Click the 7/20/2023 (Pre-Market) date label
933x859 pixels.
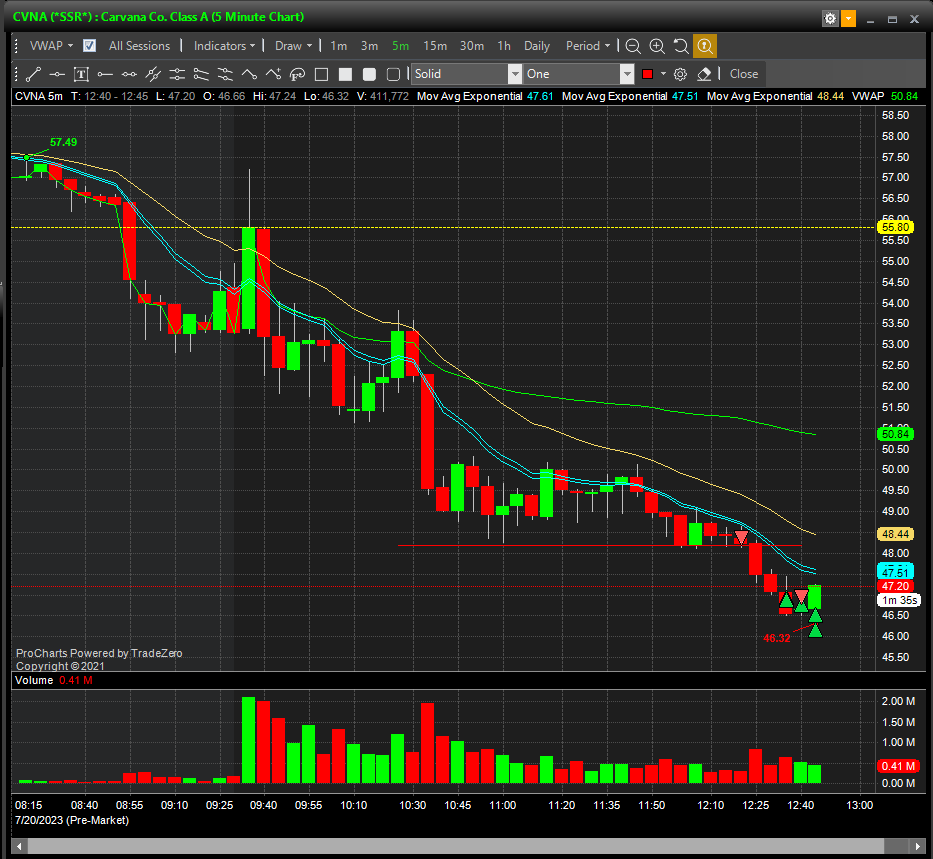[x=72, y=820]
